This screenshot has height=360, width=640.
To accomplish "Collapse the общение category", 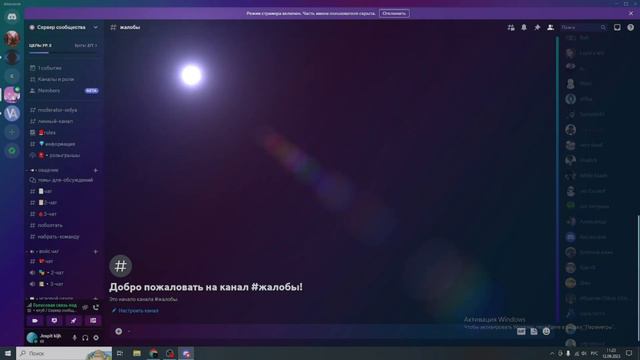I will [x=45, y=170].
